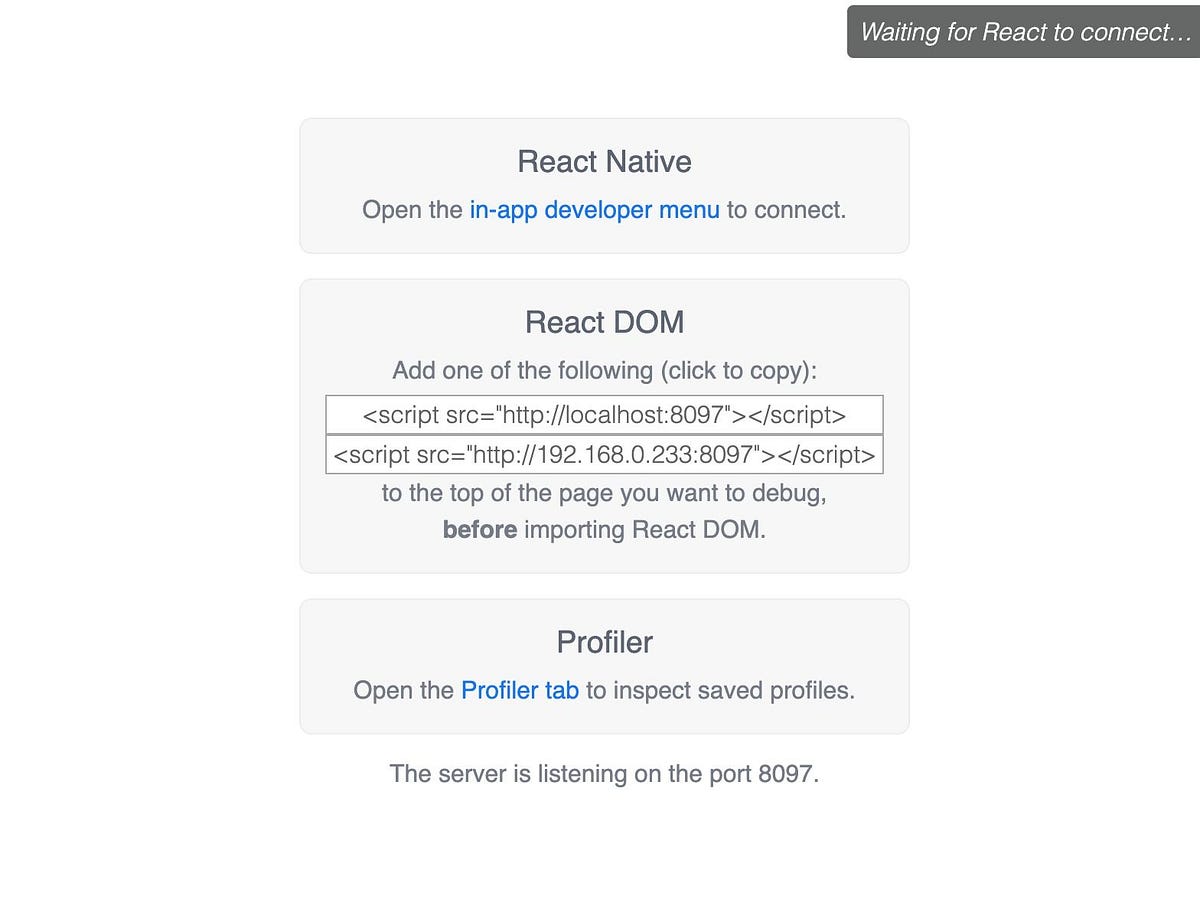
Task: Select the Profiler panel heading
Action: click(604, 642)
